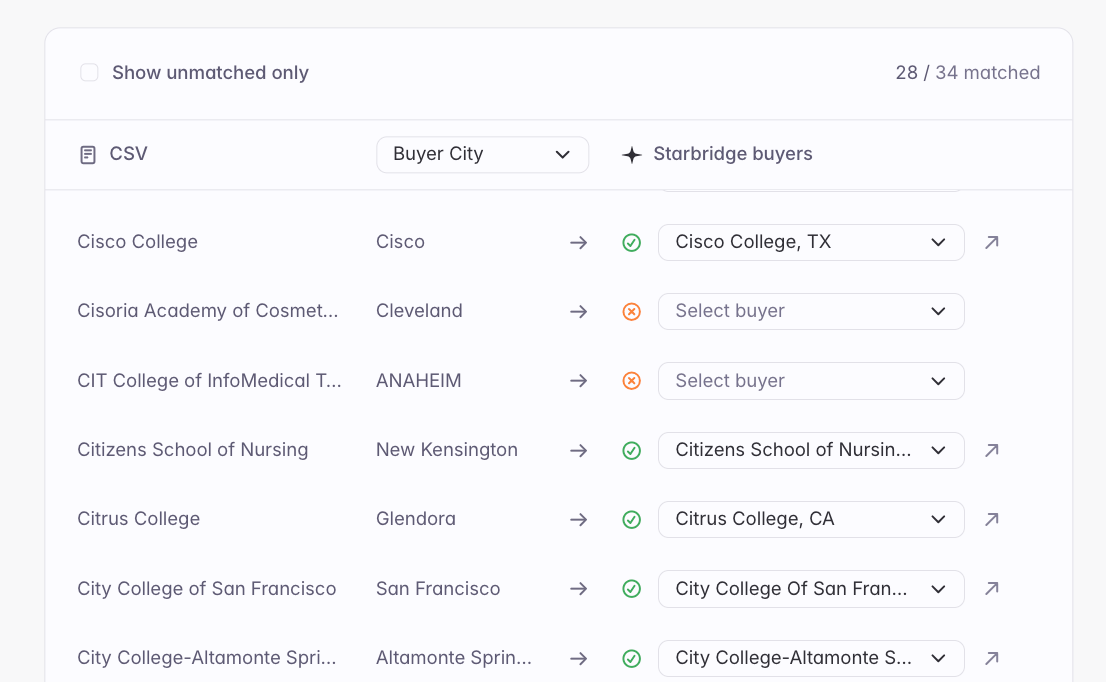Click unmatched status icon for CIT College row
The width and height of the screenshot is (1106, 682).
631,381
